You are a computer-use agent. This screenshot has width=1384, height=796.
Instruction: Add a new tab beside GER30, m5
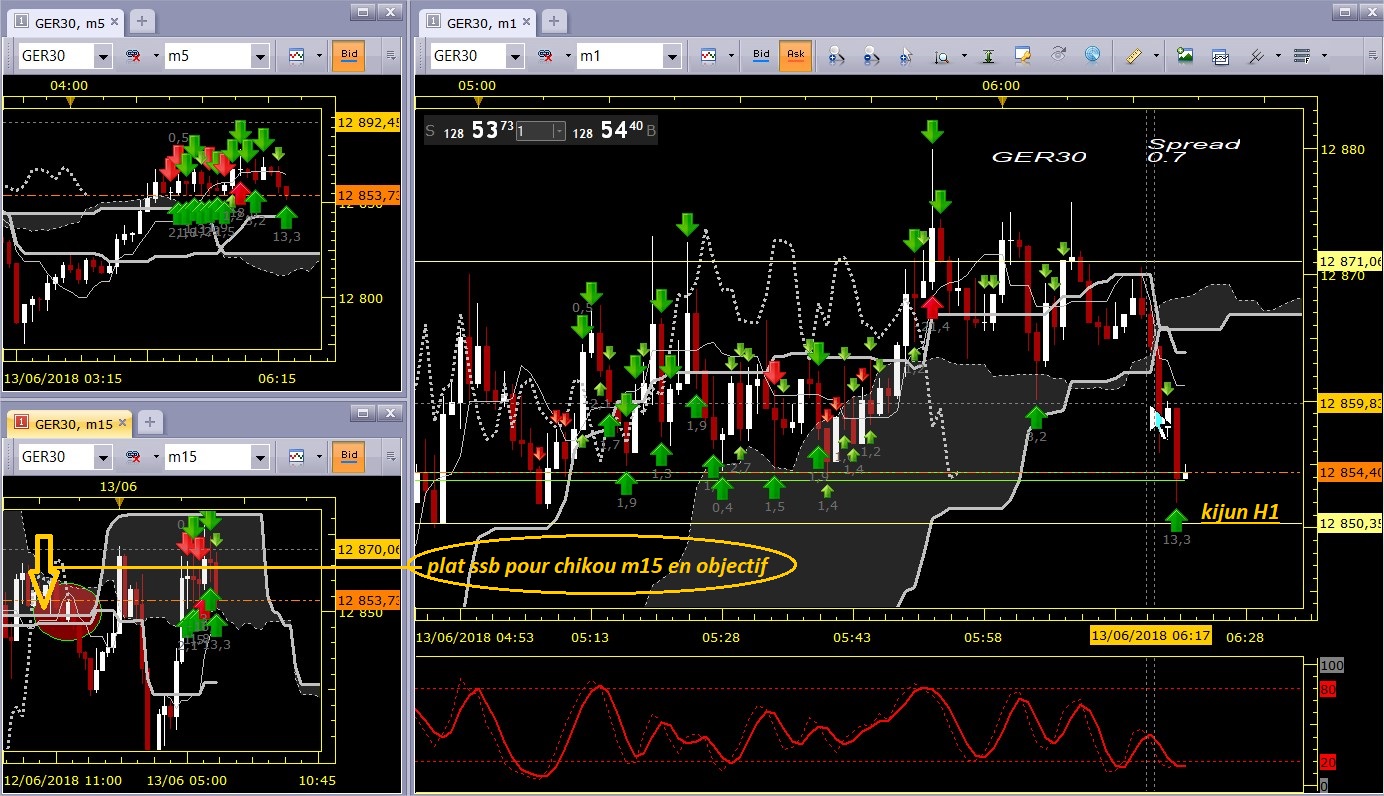click(142, 21)
